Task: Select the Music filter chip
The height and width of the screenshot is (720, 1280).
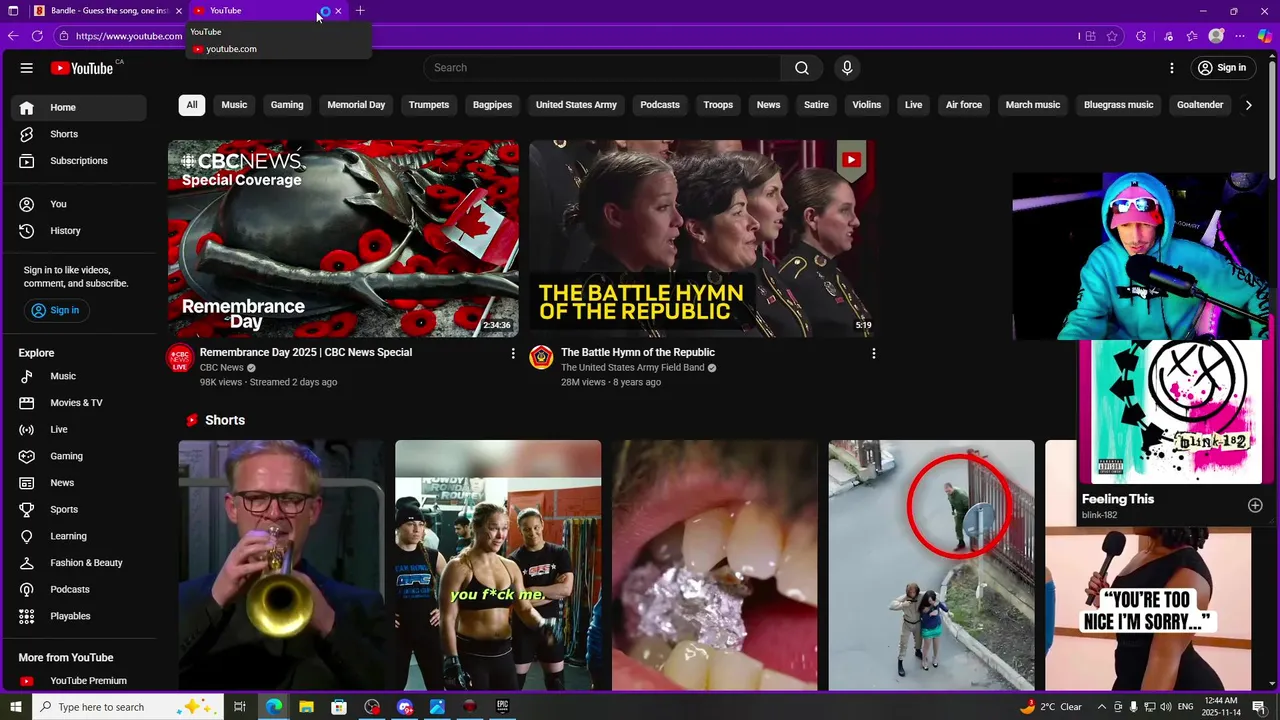Action: 234,105
